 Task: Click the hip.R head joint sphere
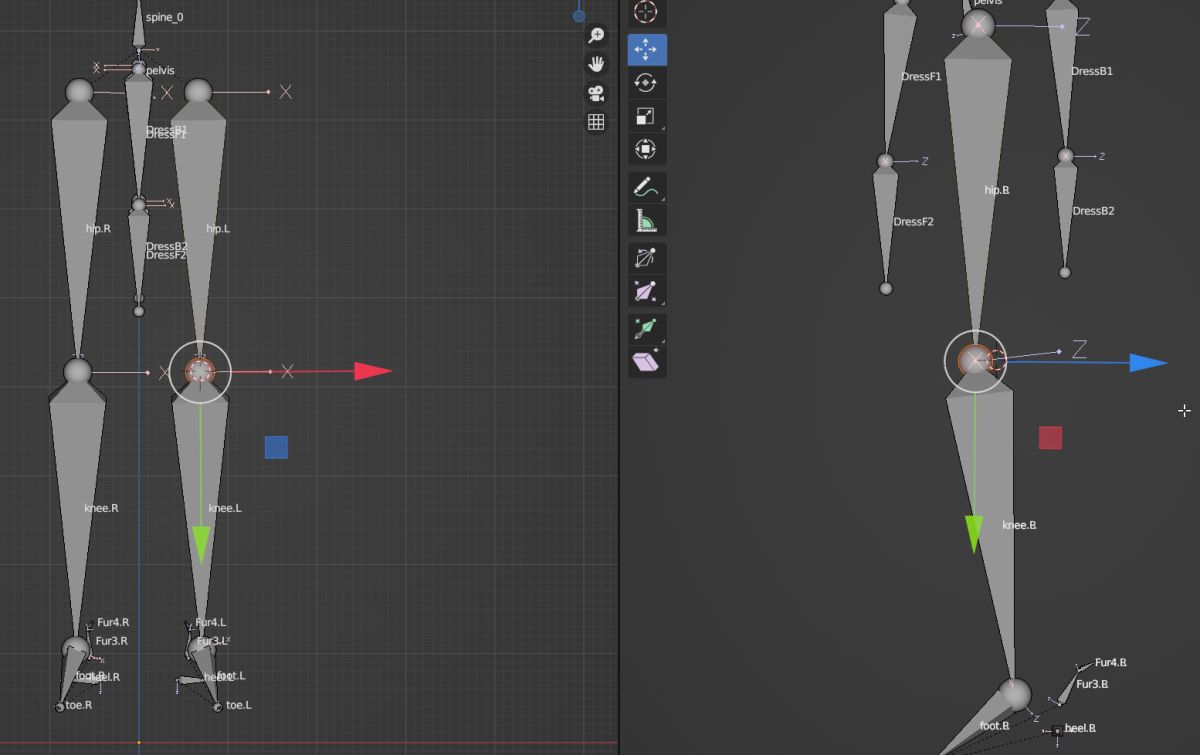click(79, 92)
